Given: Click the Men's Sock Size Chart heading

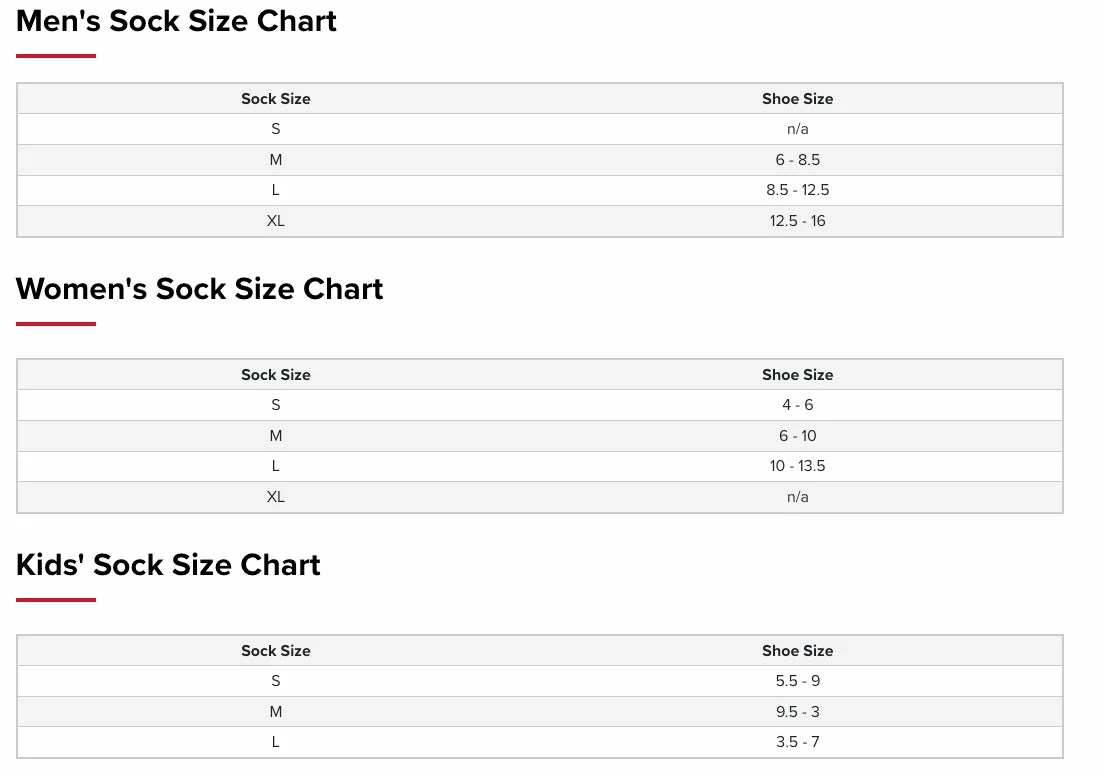Looking at the screenshot, I should 176,21.
